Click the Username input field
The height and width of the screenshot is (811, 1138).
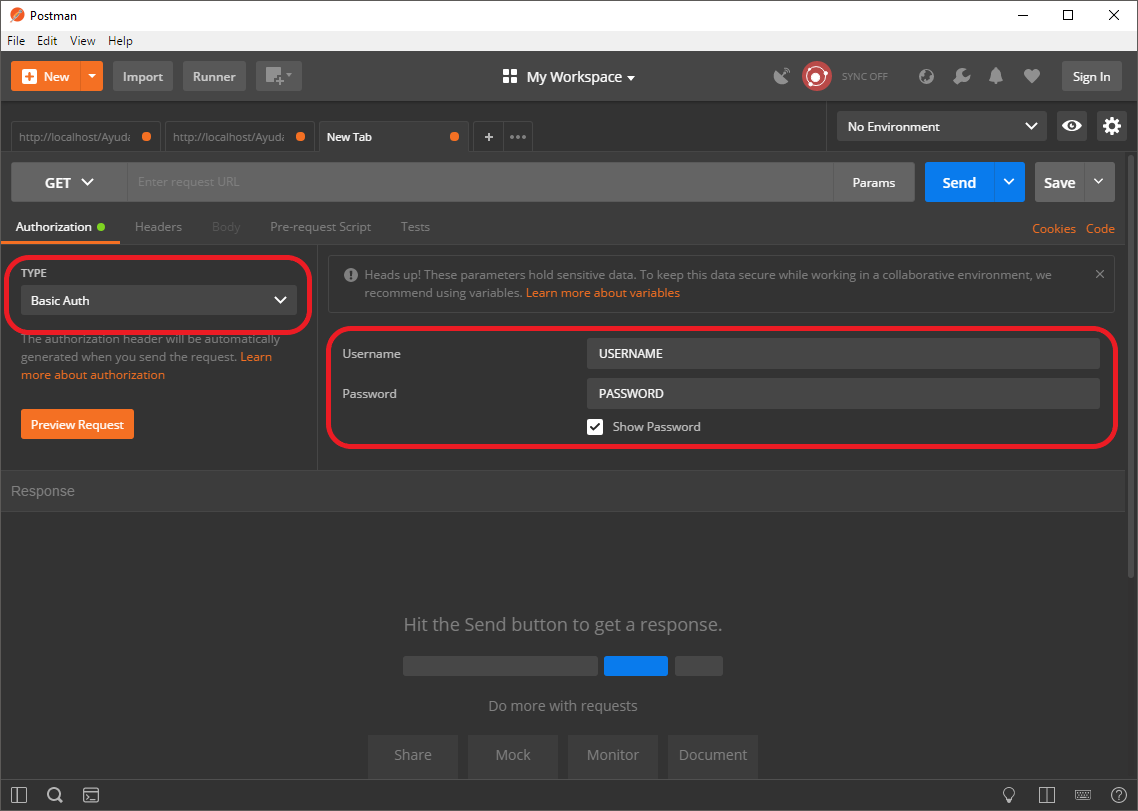[x=843, y=354]
